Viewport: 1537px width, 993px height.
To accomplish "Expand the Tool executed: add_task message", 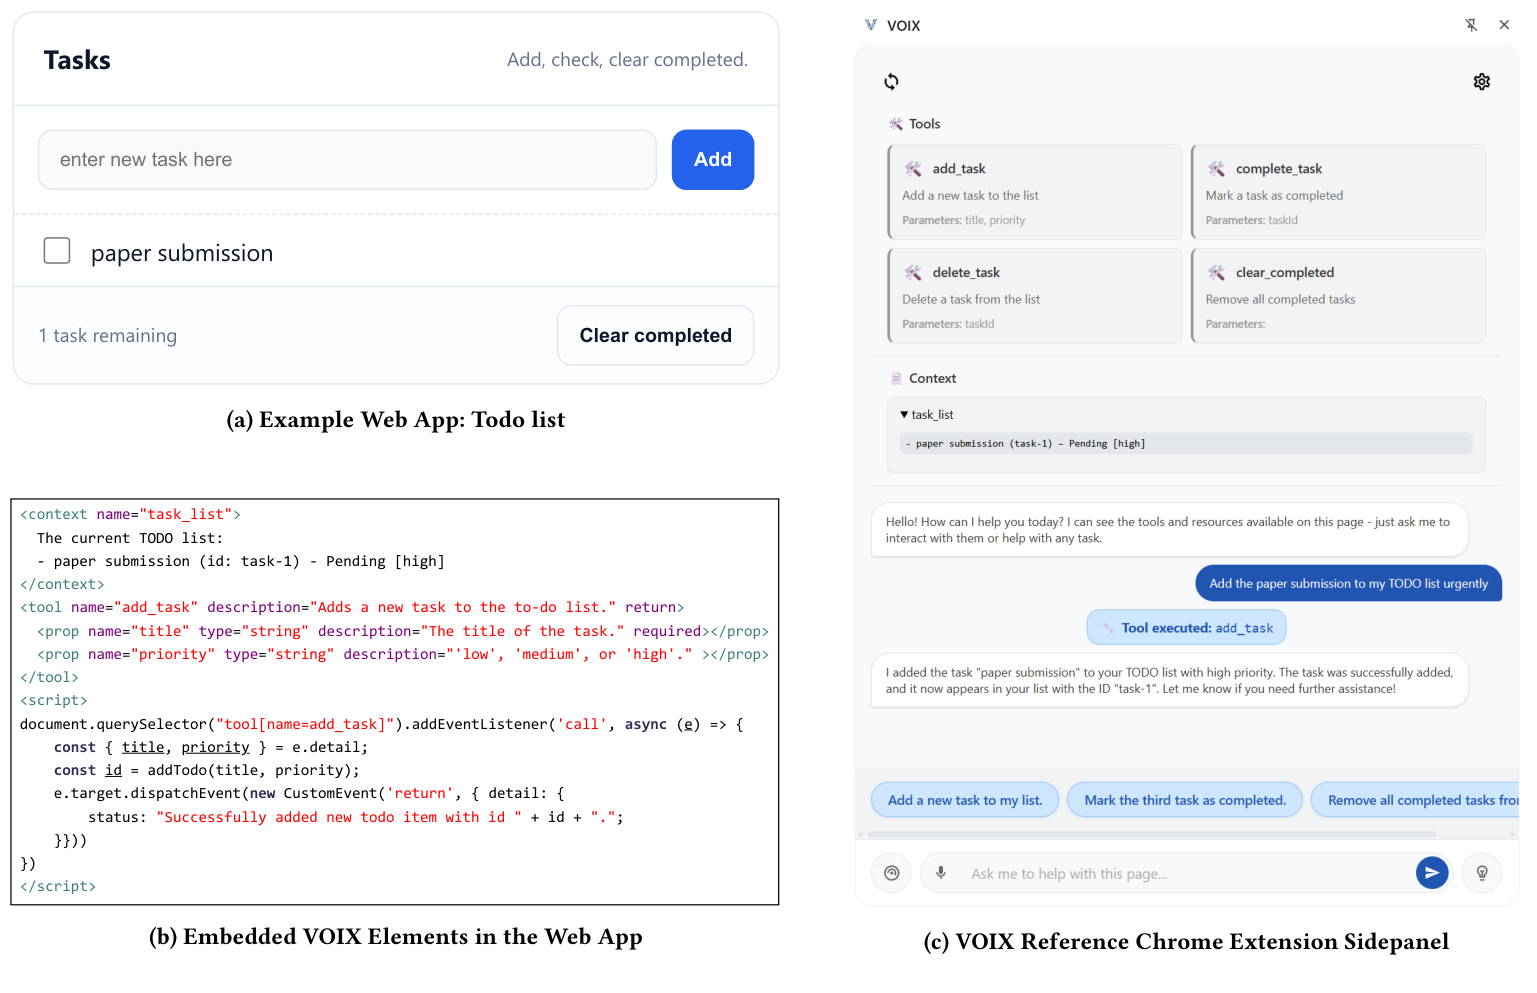I will (x=1186, y=627).
